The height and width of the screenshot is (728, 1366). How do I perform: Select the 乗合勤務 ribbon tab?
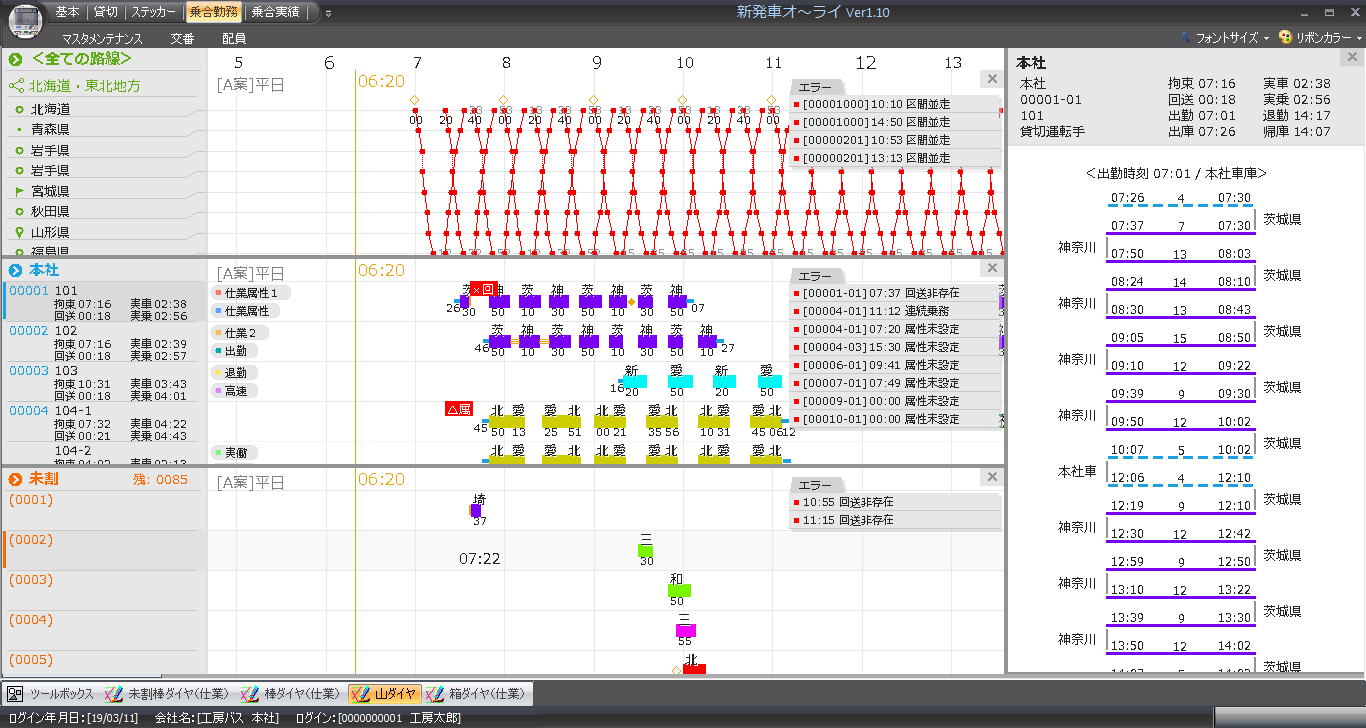[214, 12]
